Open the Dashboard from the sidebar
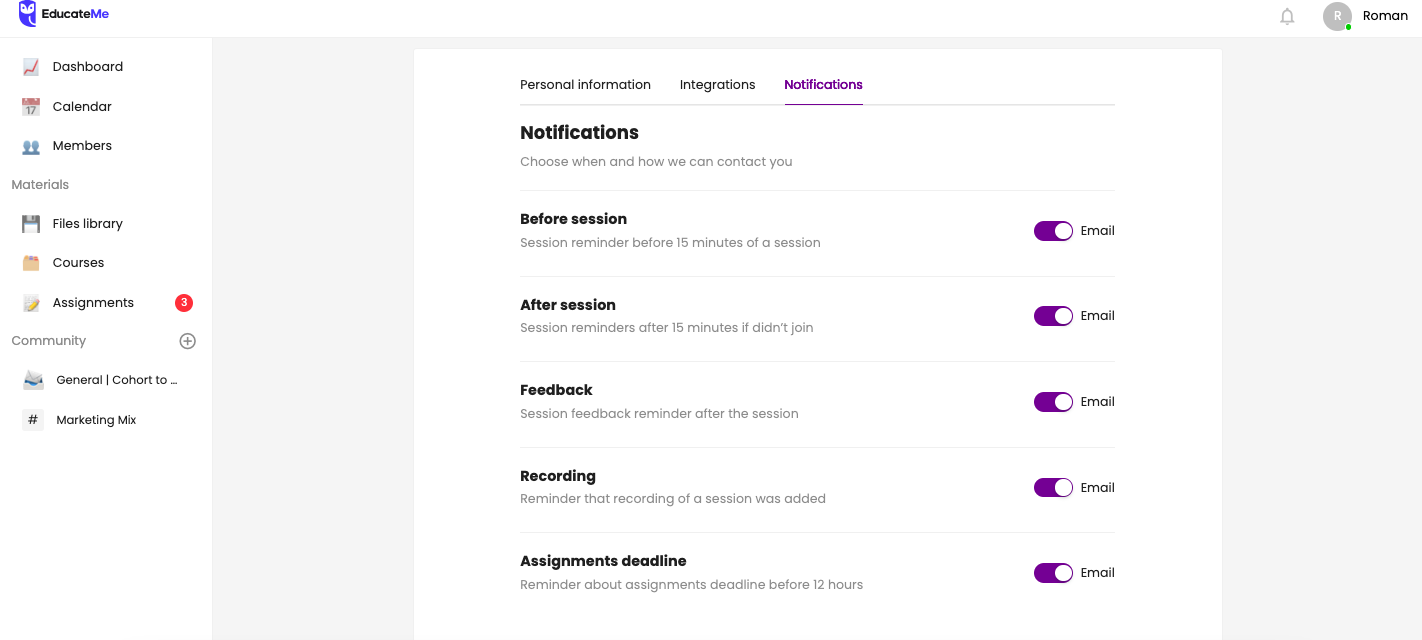 click(87, 66)
